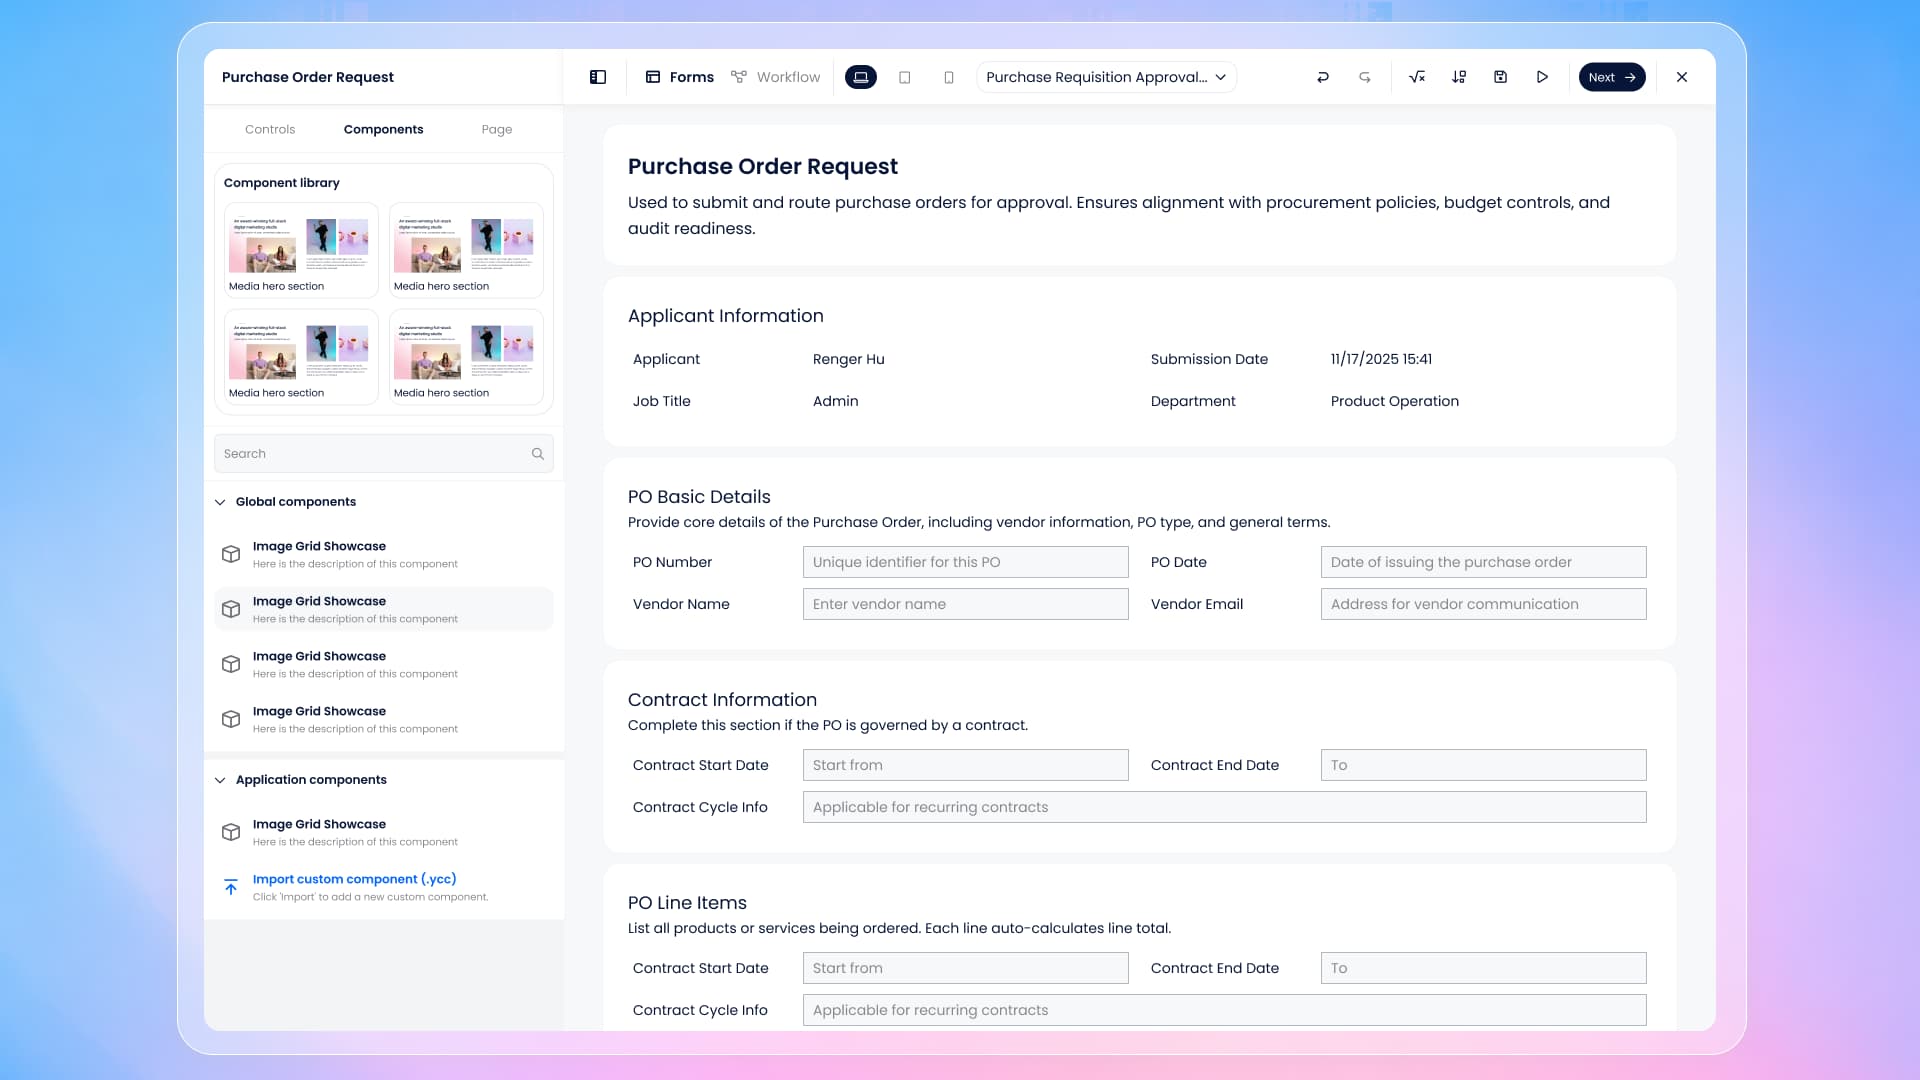Screen dimensions: 1920x1080
Task: Click the sort order icon
Action: pyautogui.click(x=1459, y=77)
